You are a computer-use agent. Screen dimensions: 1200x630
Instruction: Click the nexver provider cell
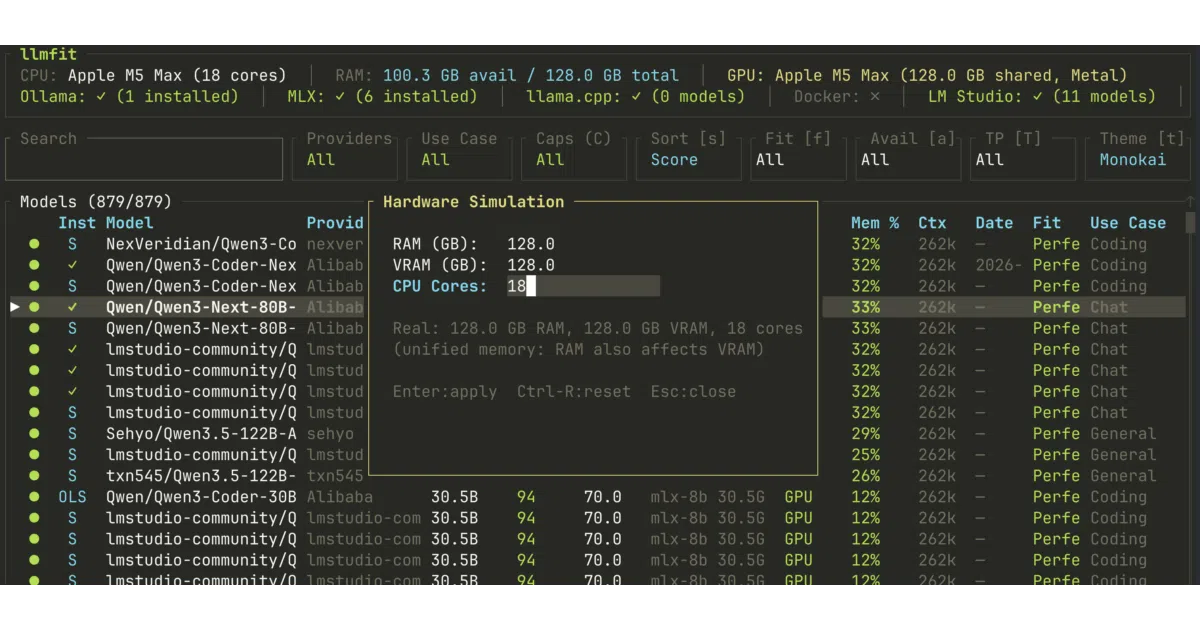pos(335,244)
